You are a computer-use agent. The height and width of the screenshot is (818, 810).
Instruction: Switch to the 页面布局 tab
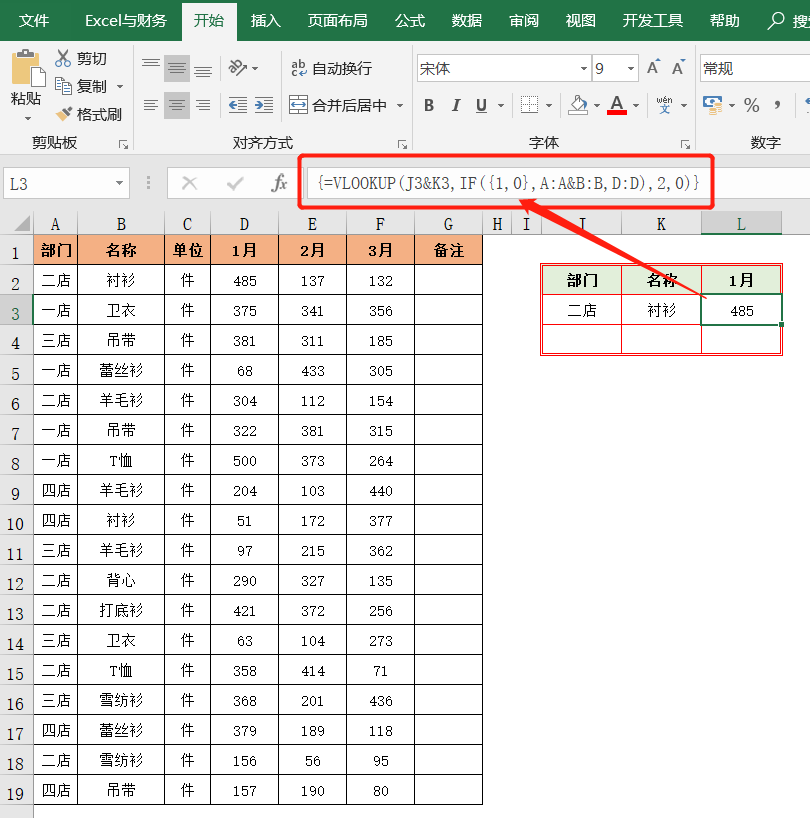337,20
